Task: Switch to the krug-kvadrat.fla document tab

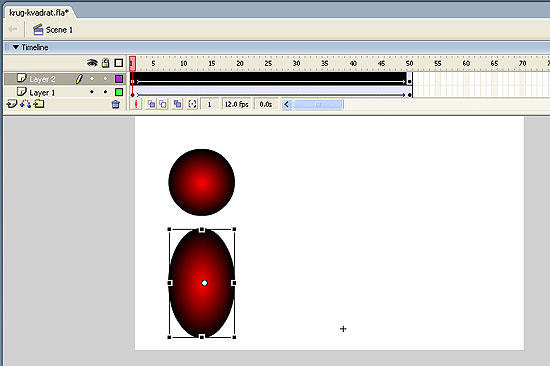Action: point(39,13)
